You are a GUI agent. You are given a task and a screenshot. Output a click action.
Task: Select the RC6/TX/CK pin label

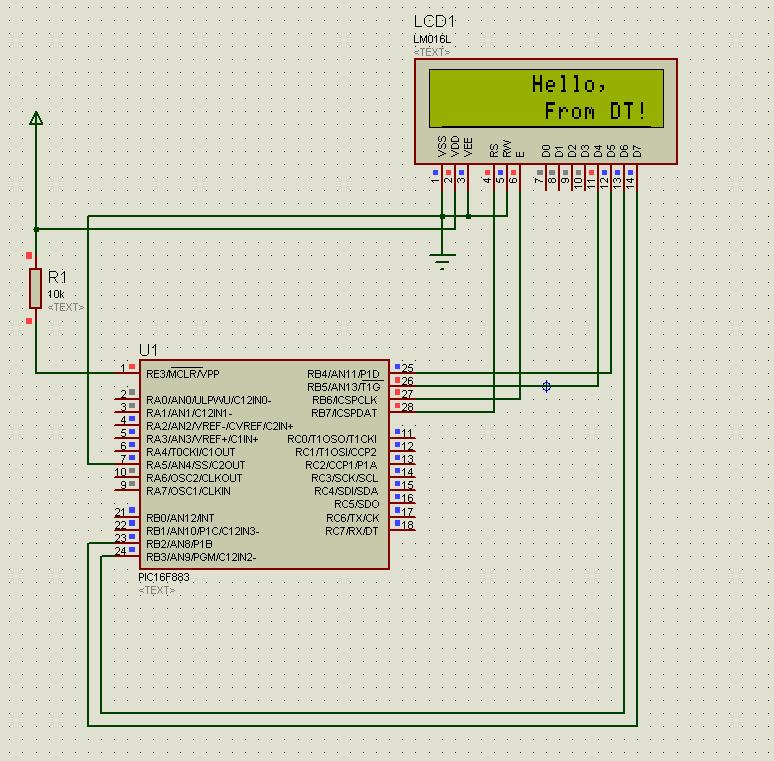[352, 518]
